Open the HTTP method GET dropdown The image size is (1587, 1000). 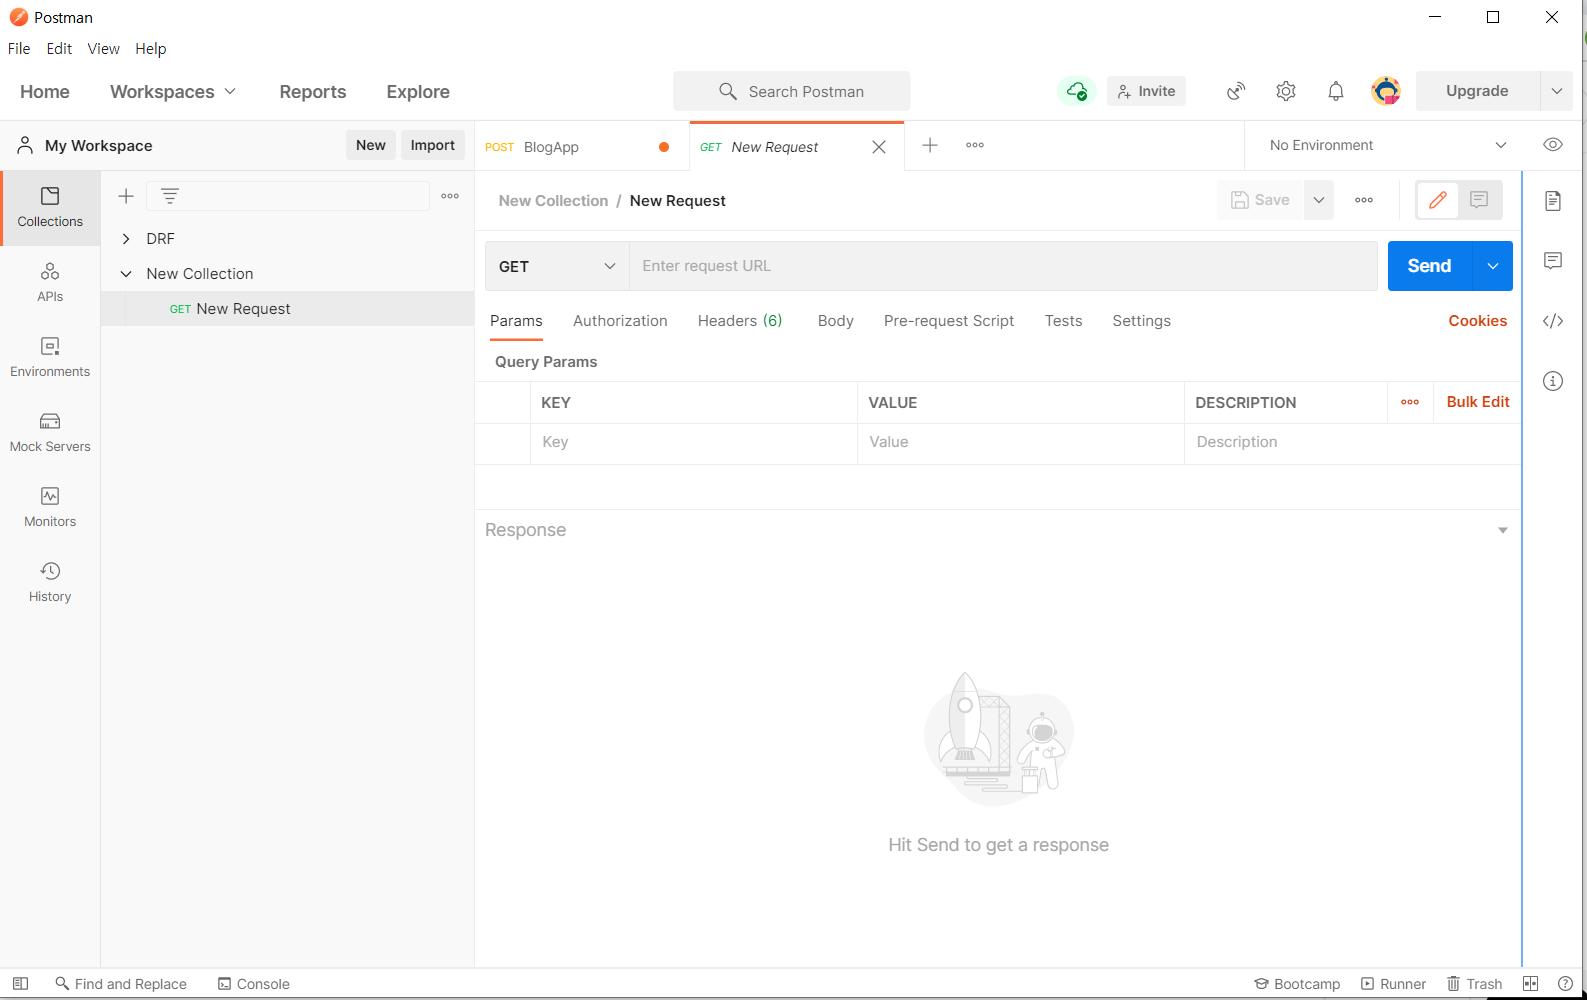click(557, 266)
